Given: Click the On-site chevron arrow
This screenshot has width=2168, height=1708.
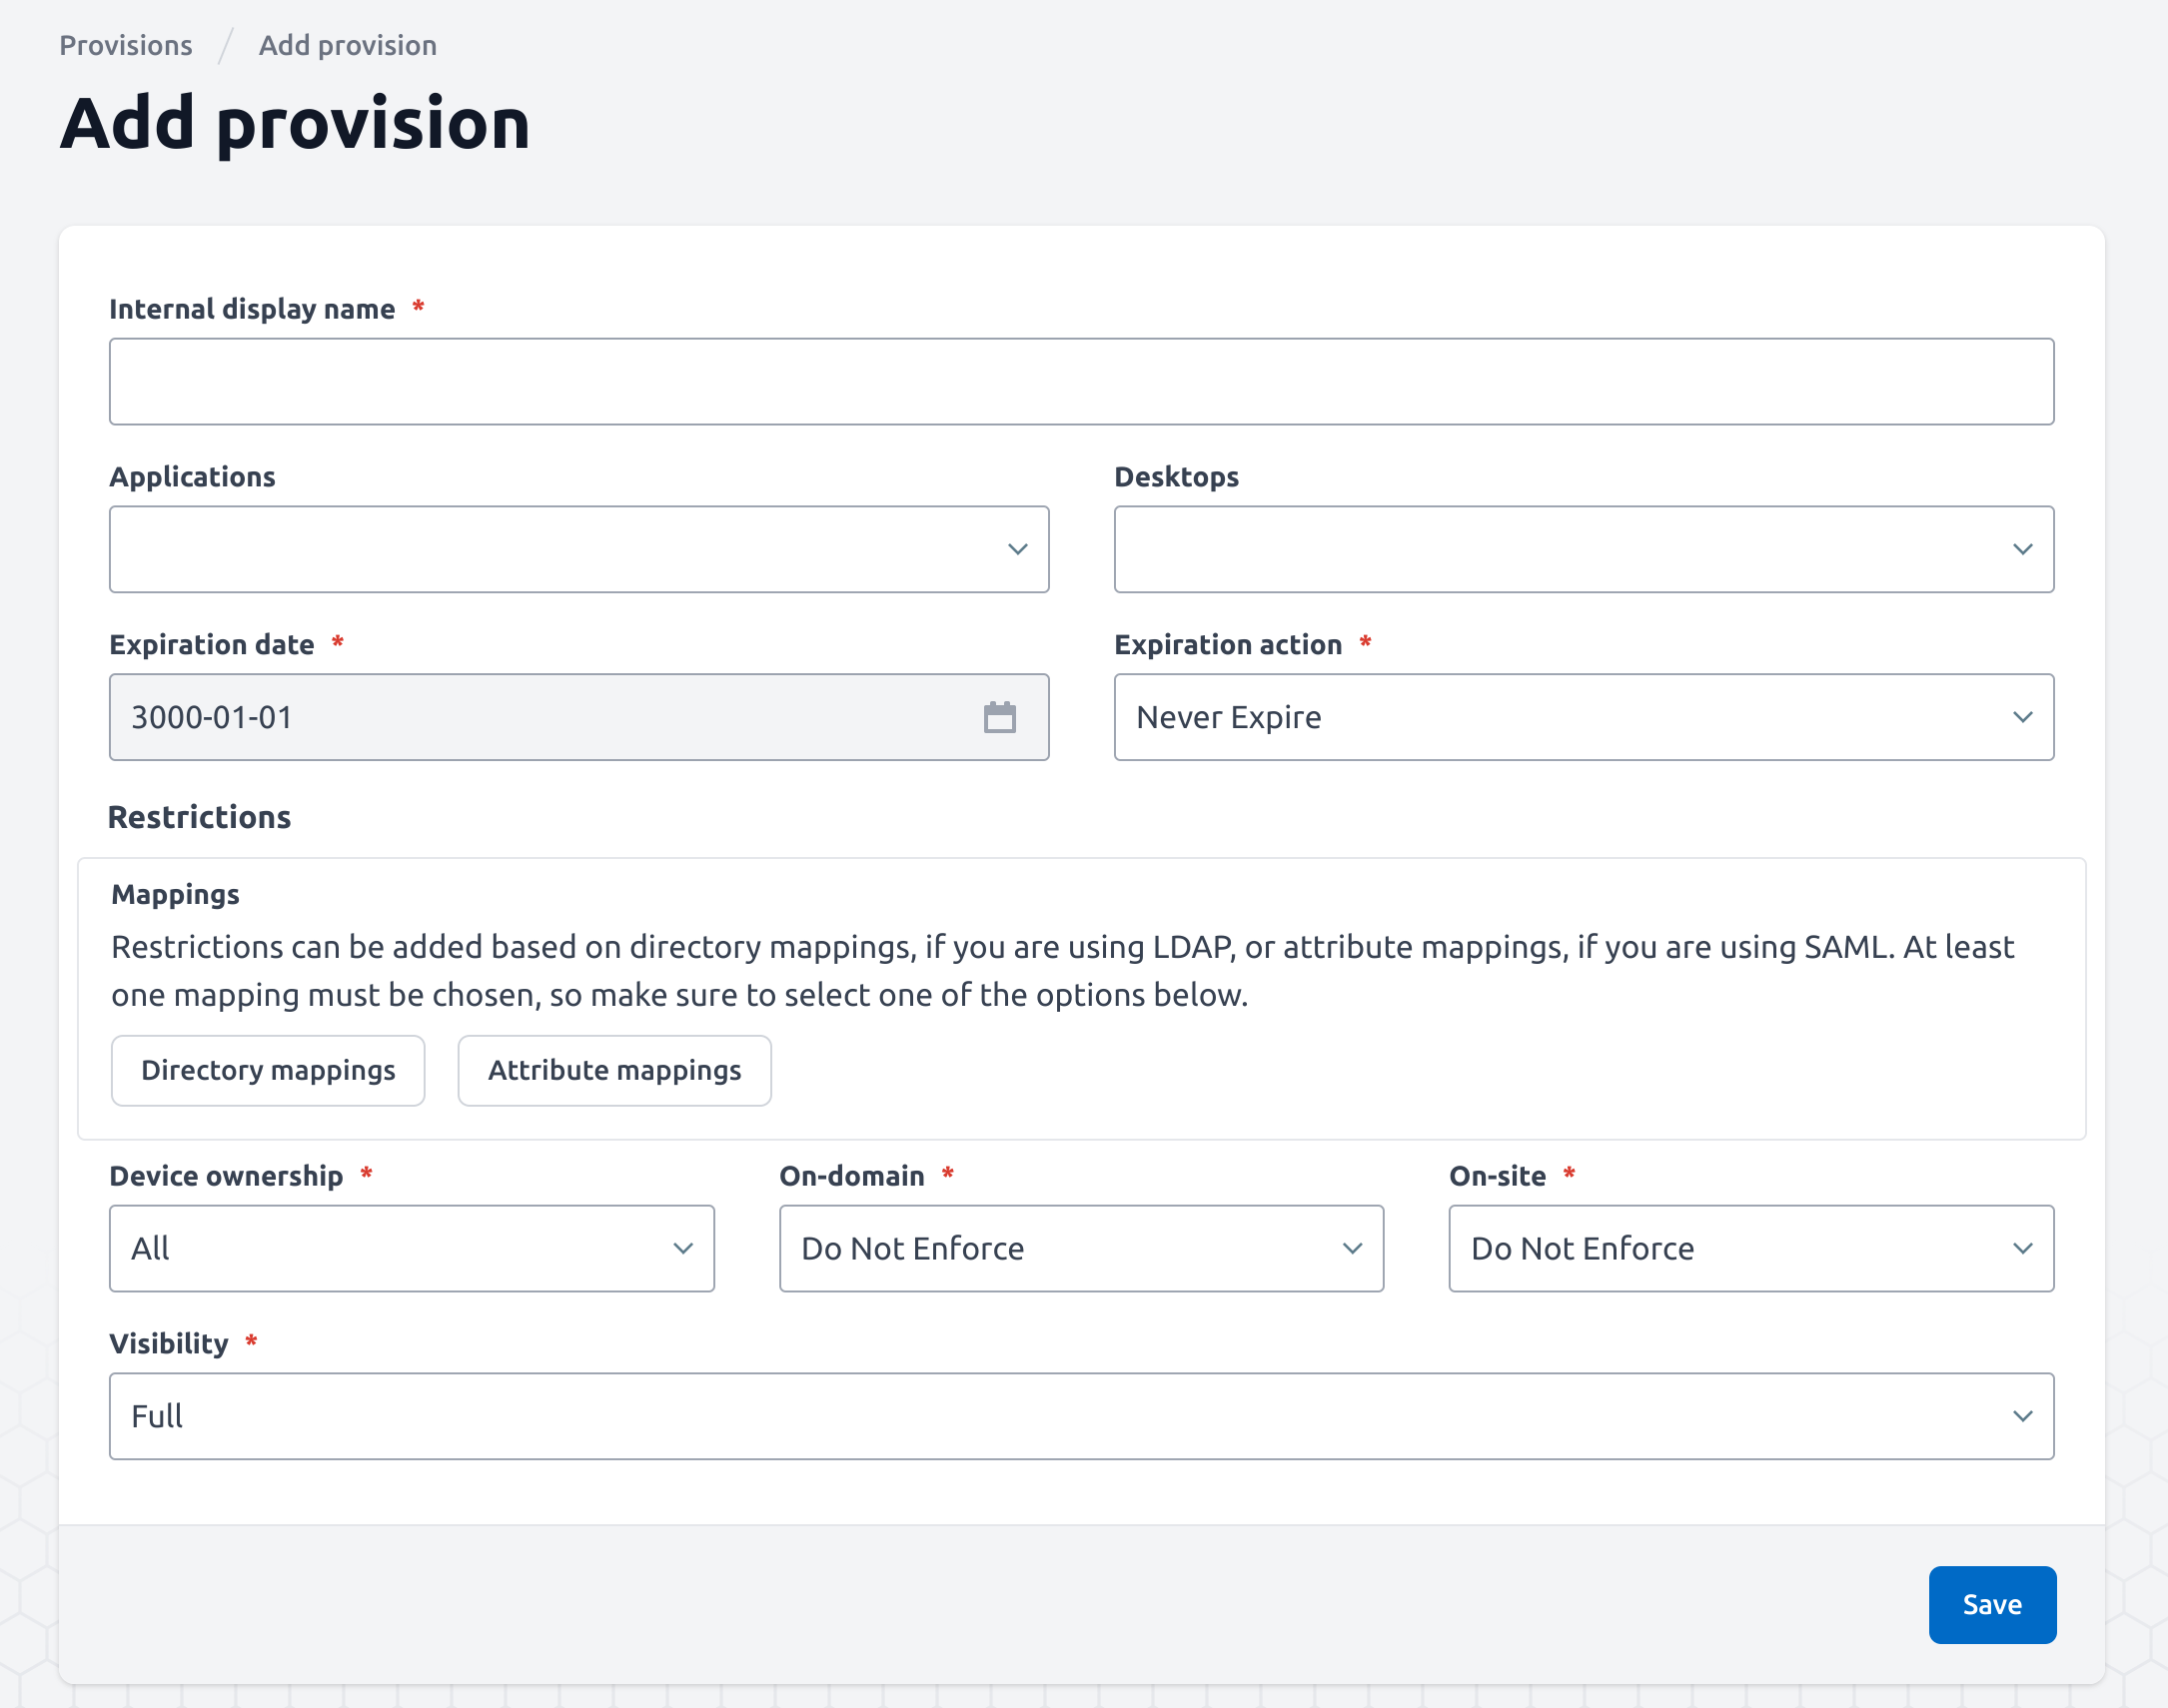Looking at the screenshot, I should click(2022, 1248).
